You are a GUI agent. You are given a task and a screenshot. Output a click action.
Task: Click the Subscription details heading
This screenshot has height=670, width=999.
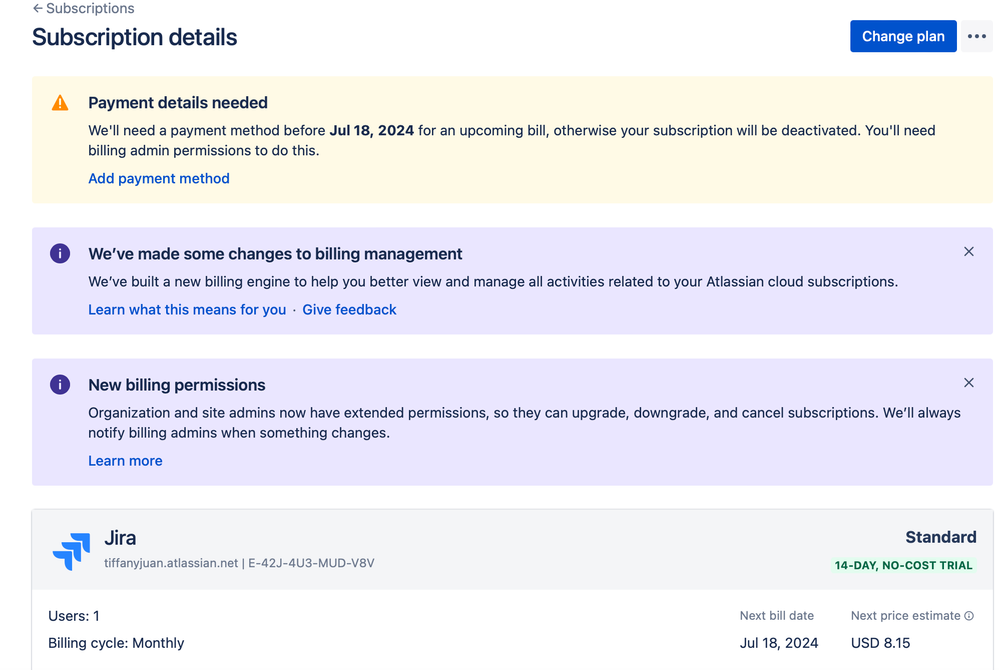(134, 38)
